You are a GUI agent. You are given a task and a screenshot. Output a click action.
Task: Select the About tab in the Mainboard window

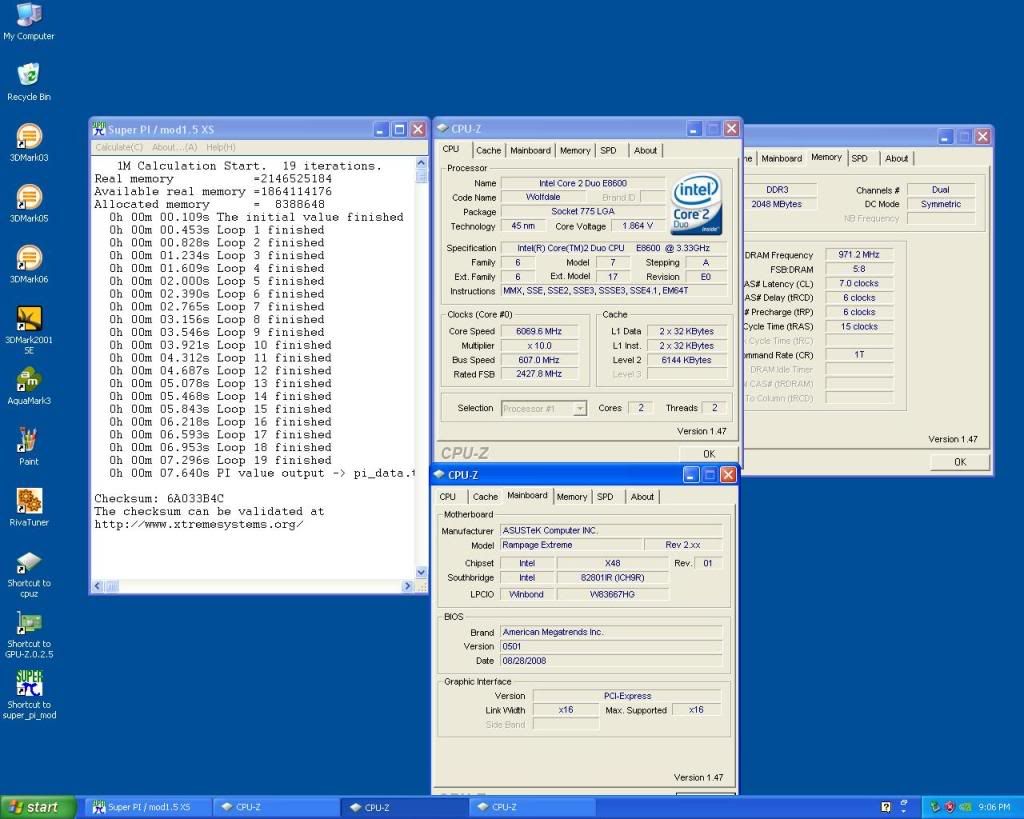pos(642,496)
